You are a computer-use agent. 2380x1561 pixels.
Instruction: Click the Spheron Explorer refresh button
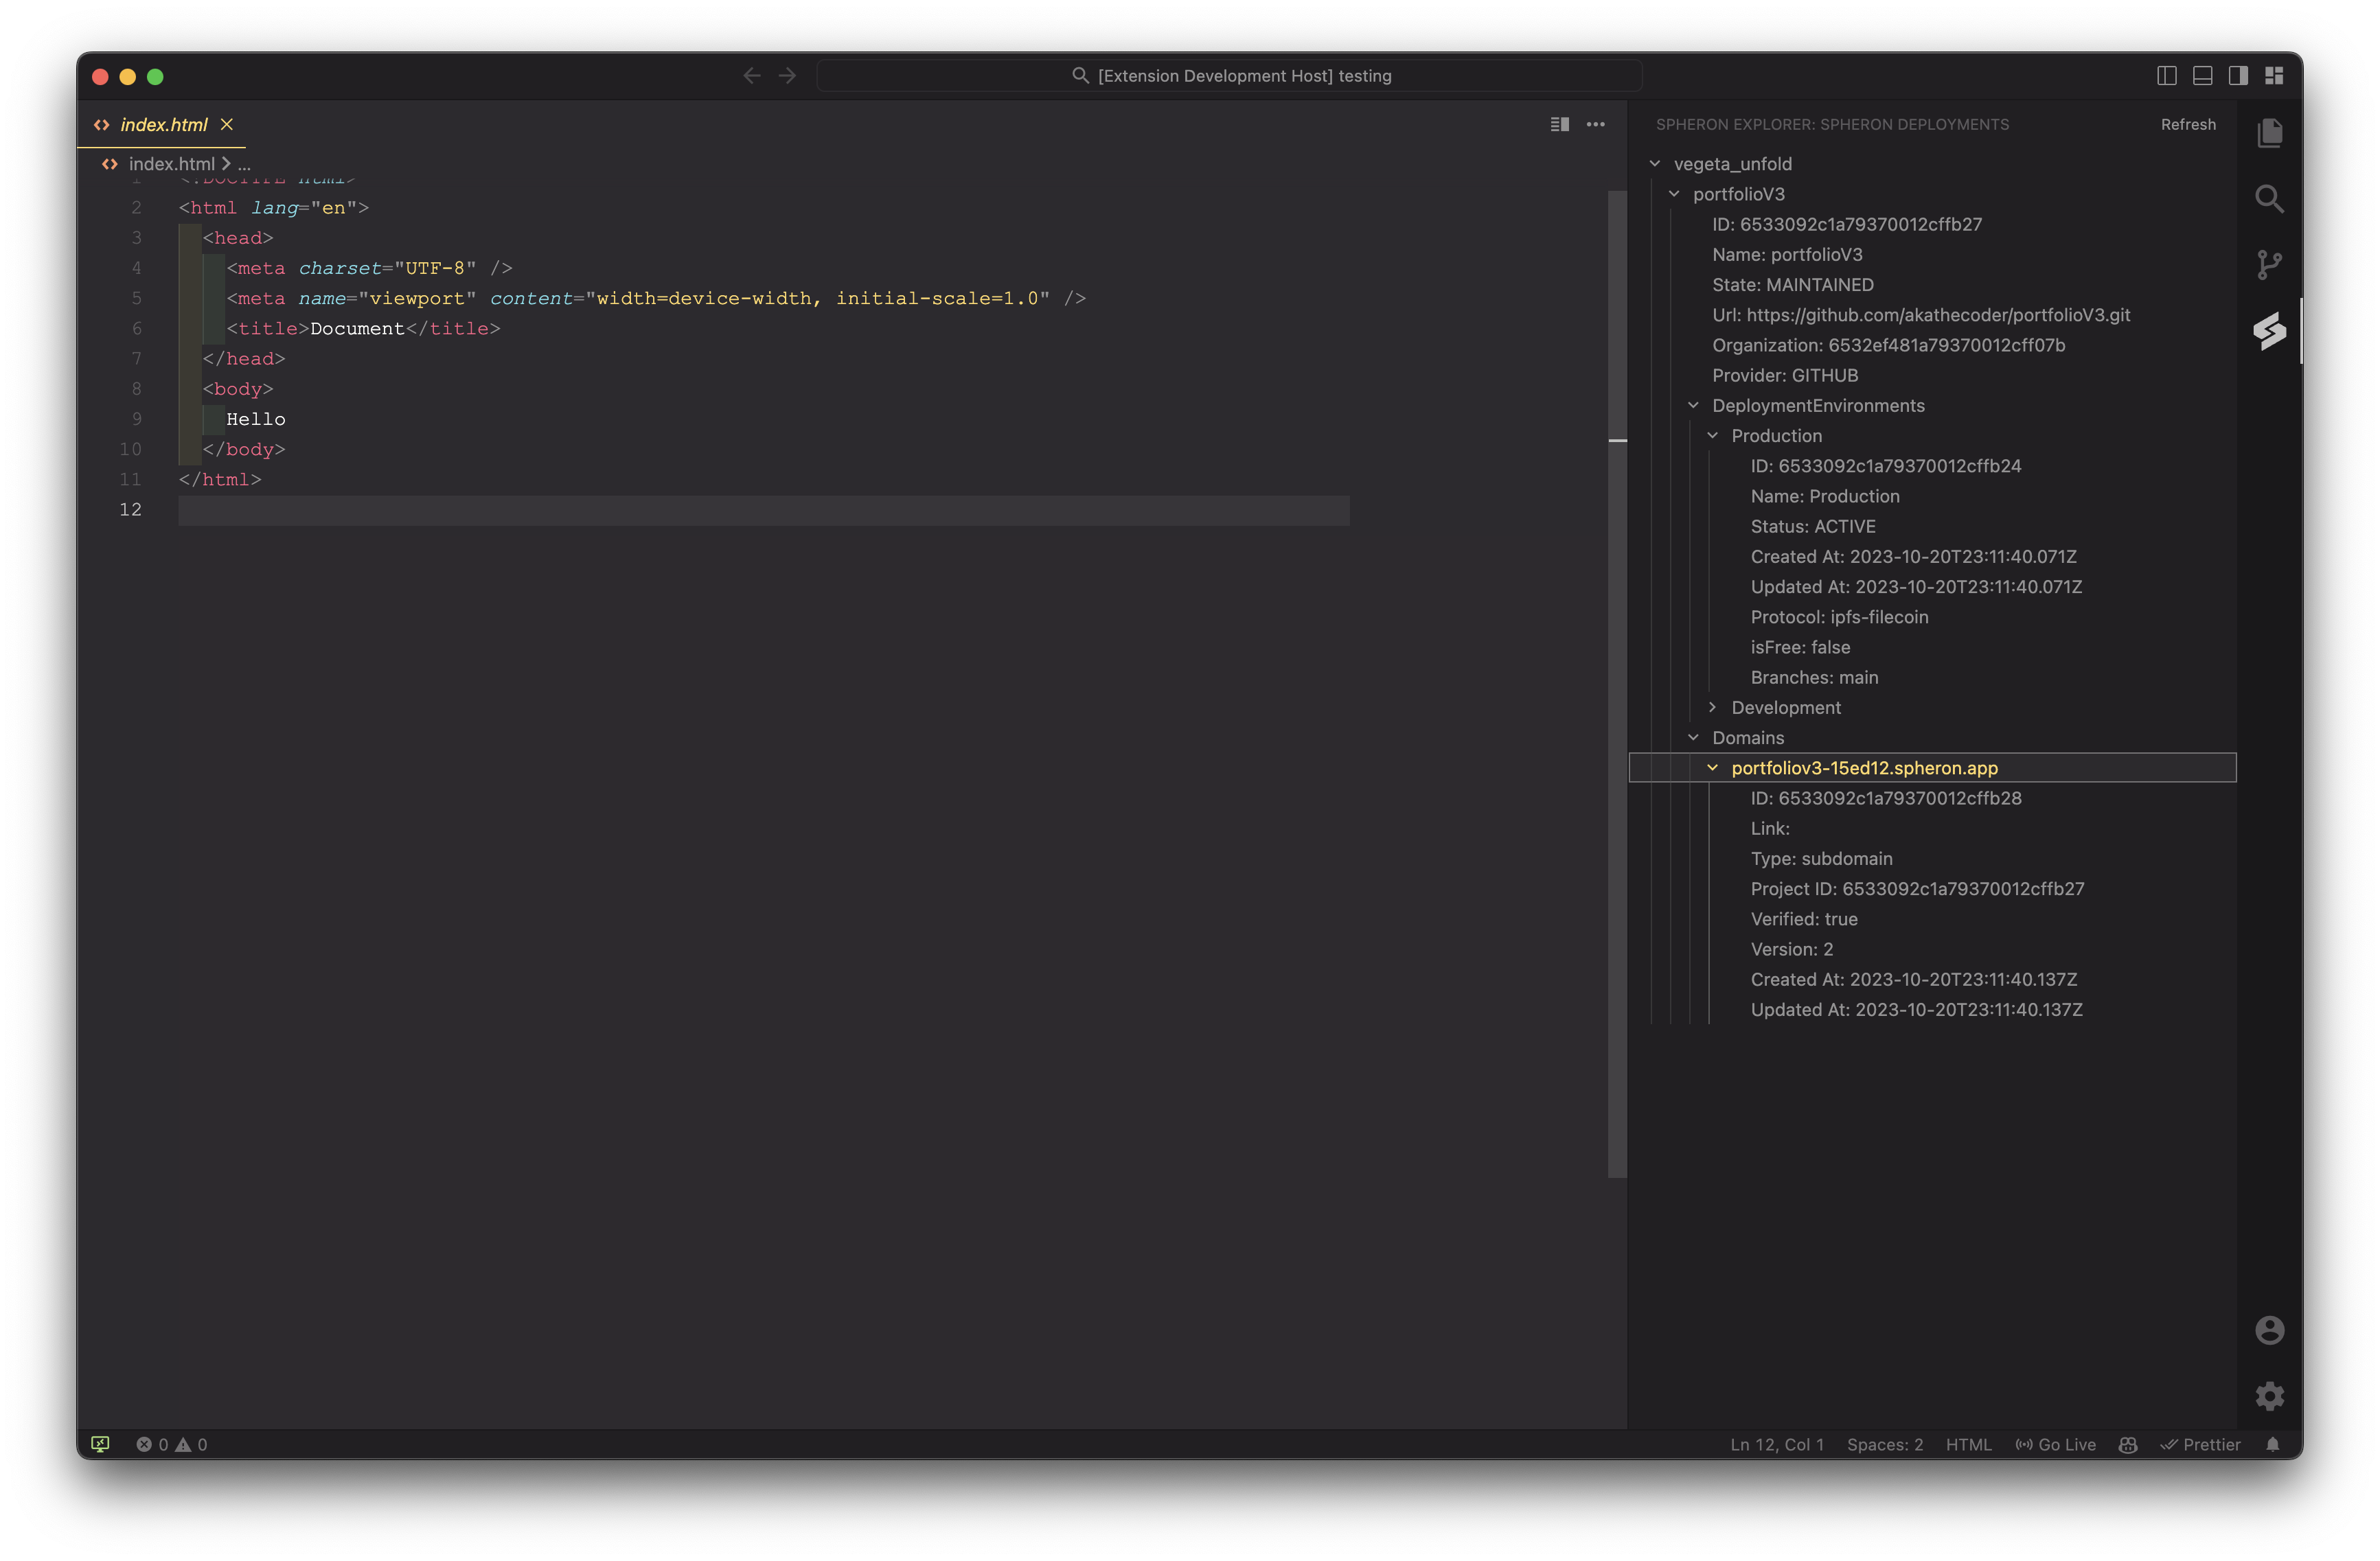pos(2190,124)
